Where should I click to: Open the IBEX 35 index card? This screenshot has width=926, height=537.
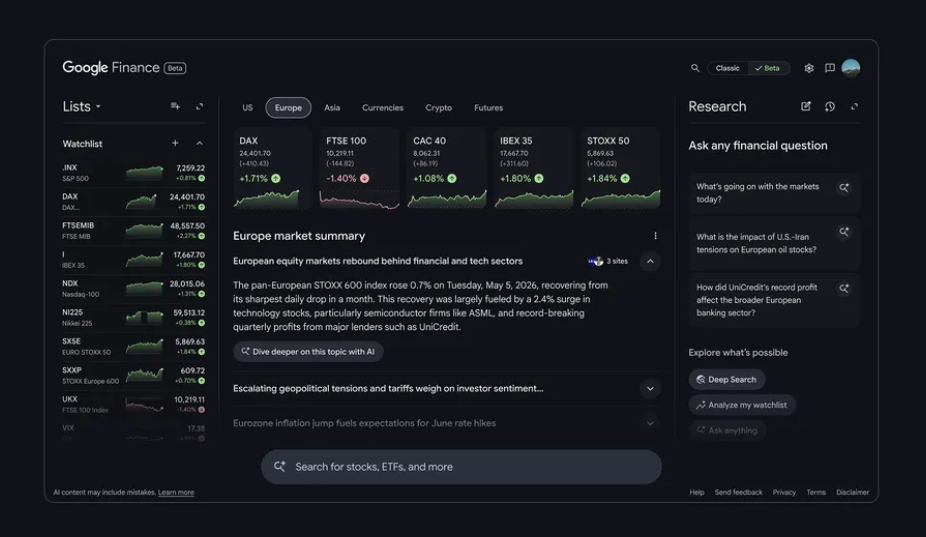(533, 169)
